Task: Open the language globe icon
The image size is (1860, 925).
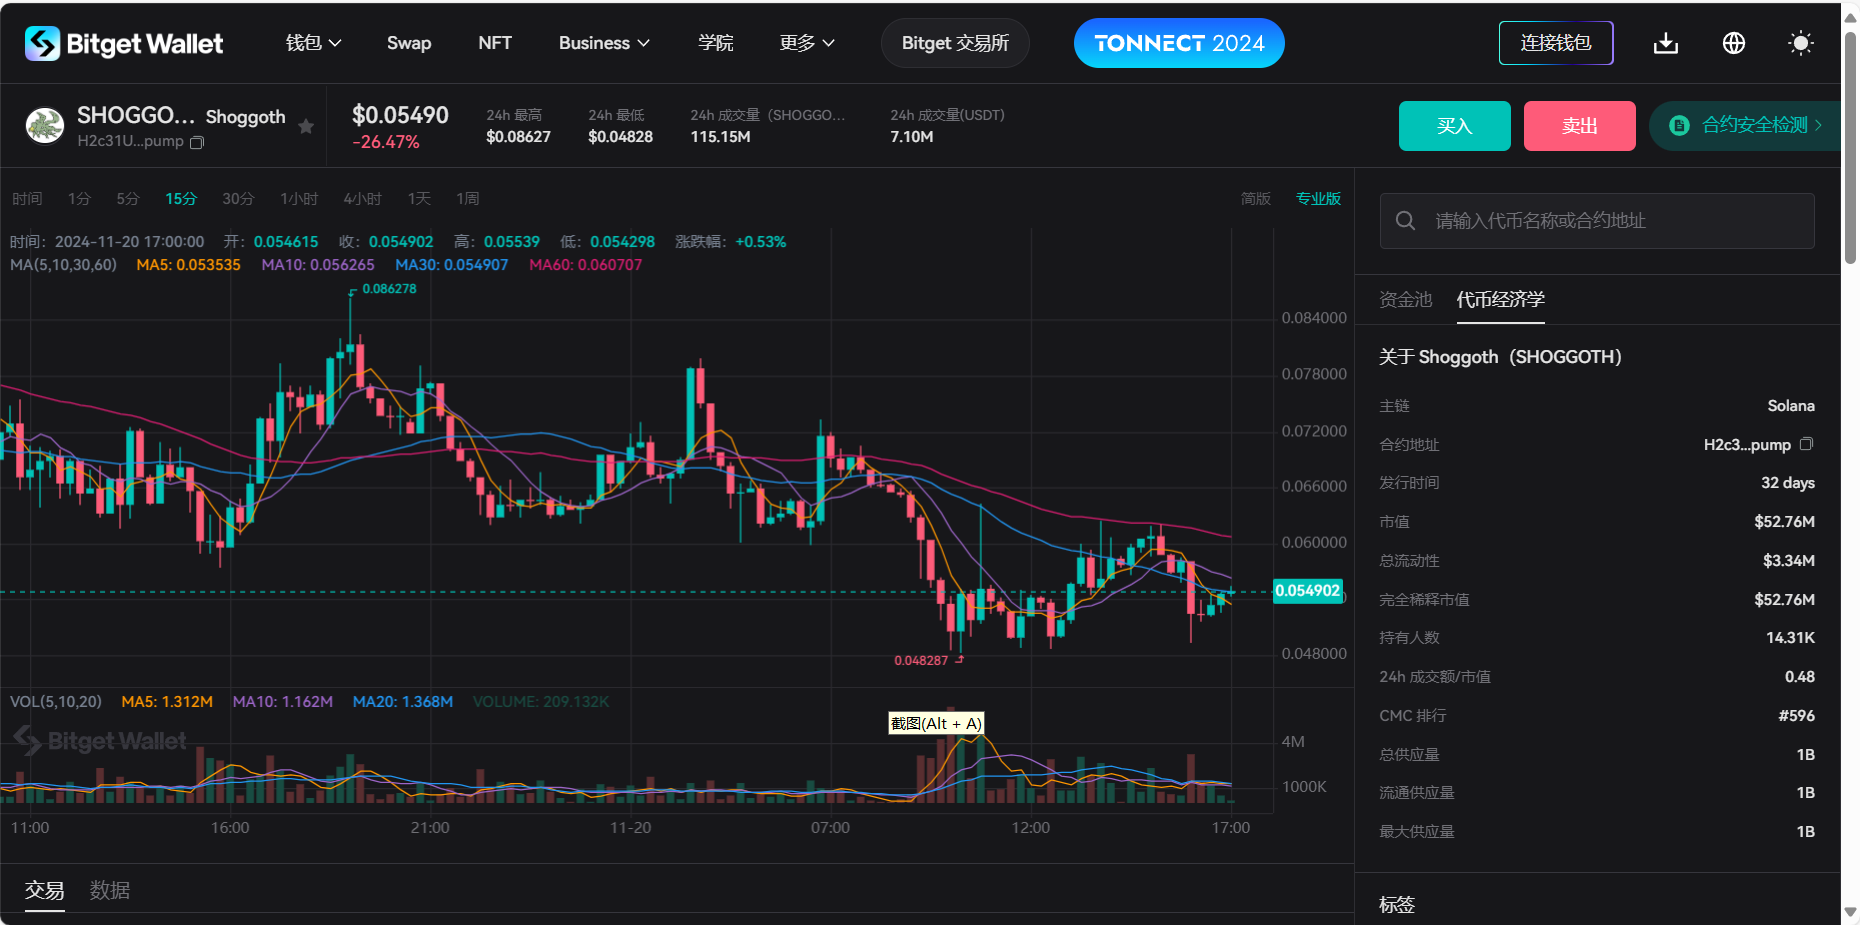Action: (x=1734, y=43)
